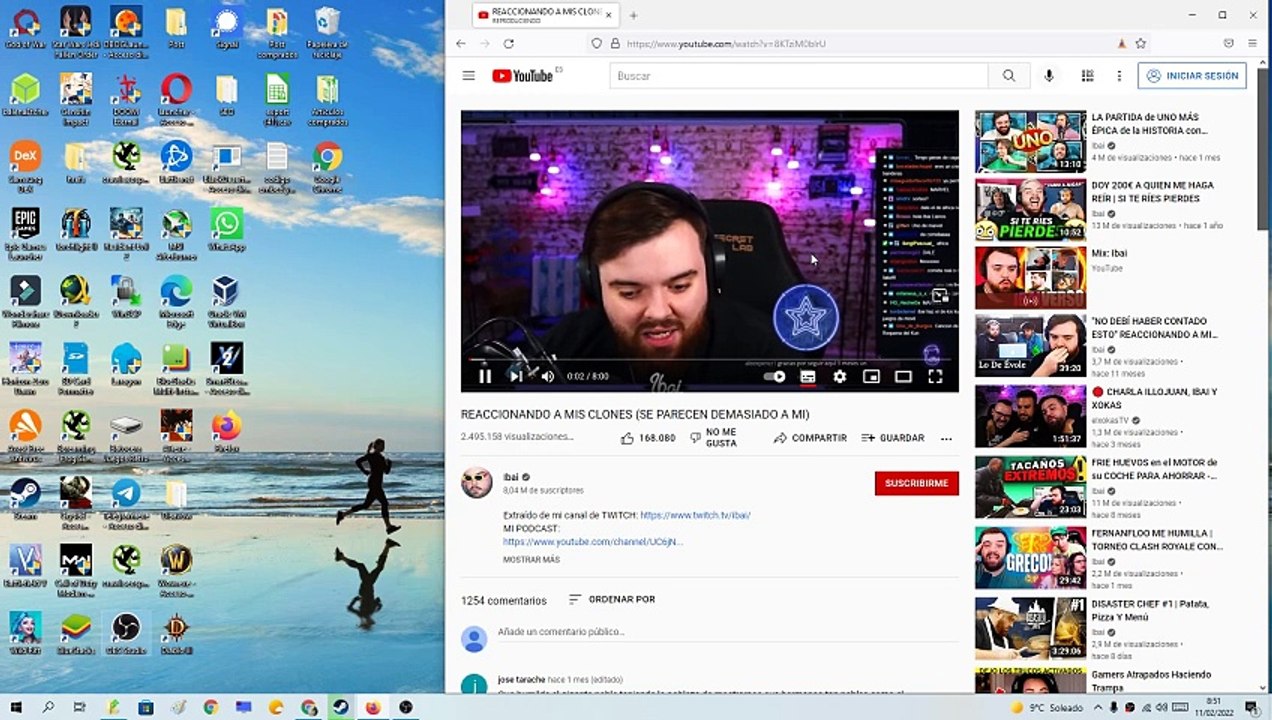Viewport: 1272px width, 720px height.
Task: Open the notification center in the taskbar
Action: 1251,707
